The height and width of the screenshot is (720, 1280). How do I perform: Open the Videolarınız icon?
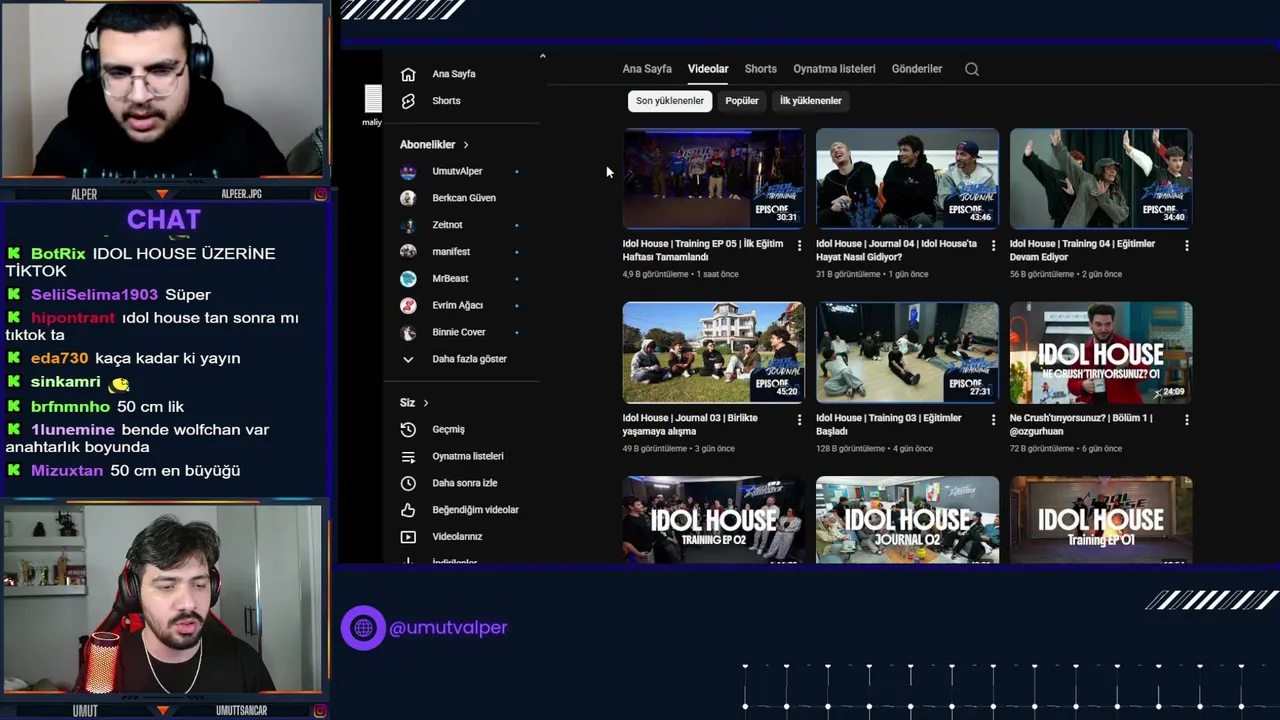[408, 537]
